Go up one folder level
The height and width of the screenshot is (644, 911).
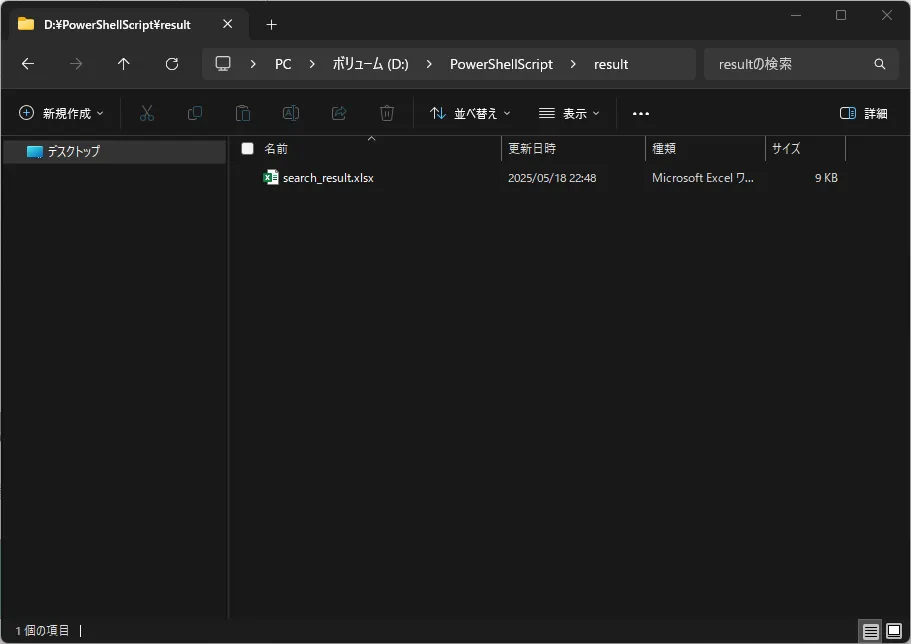tap(124, 64)
